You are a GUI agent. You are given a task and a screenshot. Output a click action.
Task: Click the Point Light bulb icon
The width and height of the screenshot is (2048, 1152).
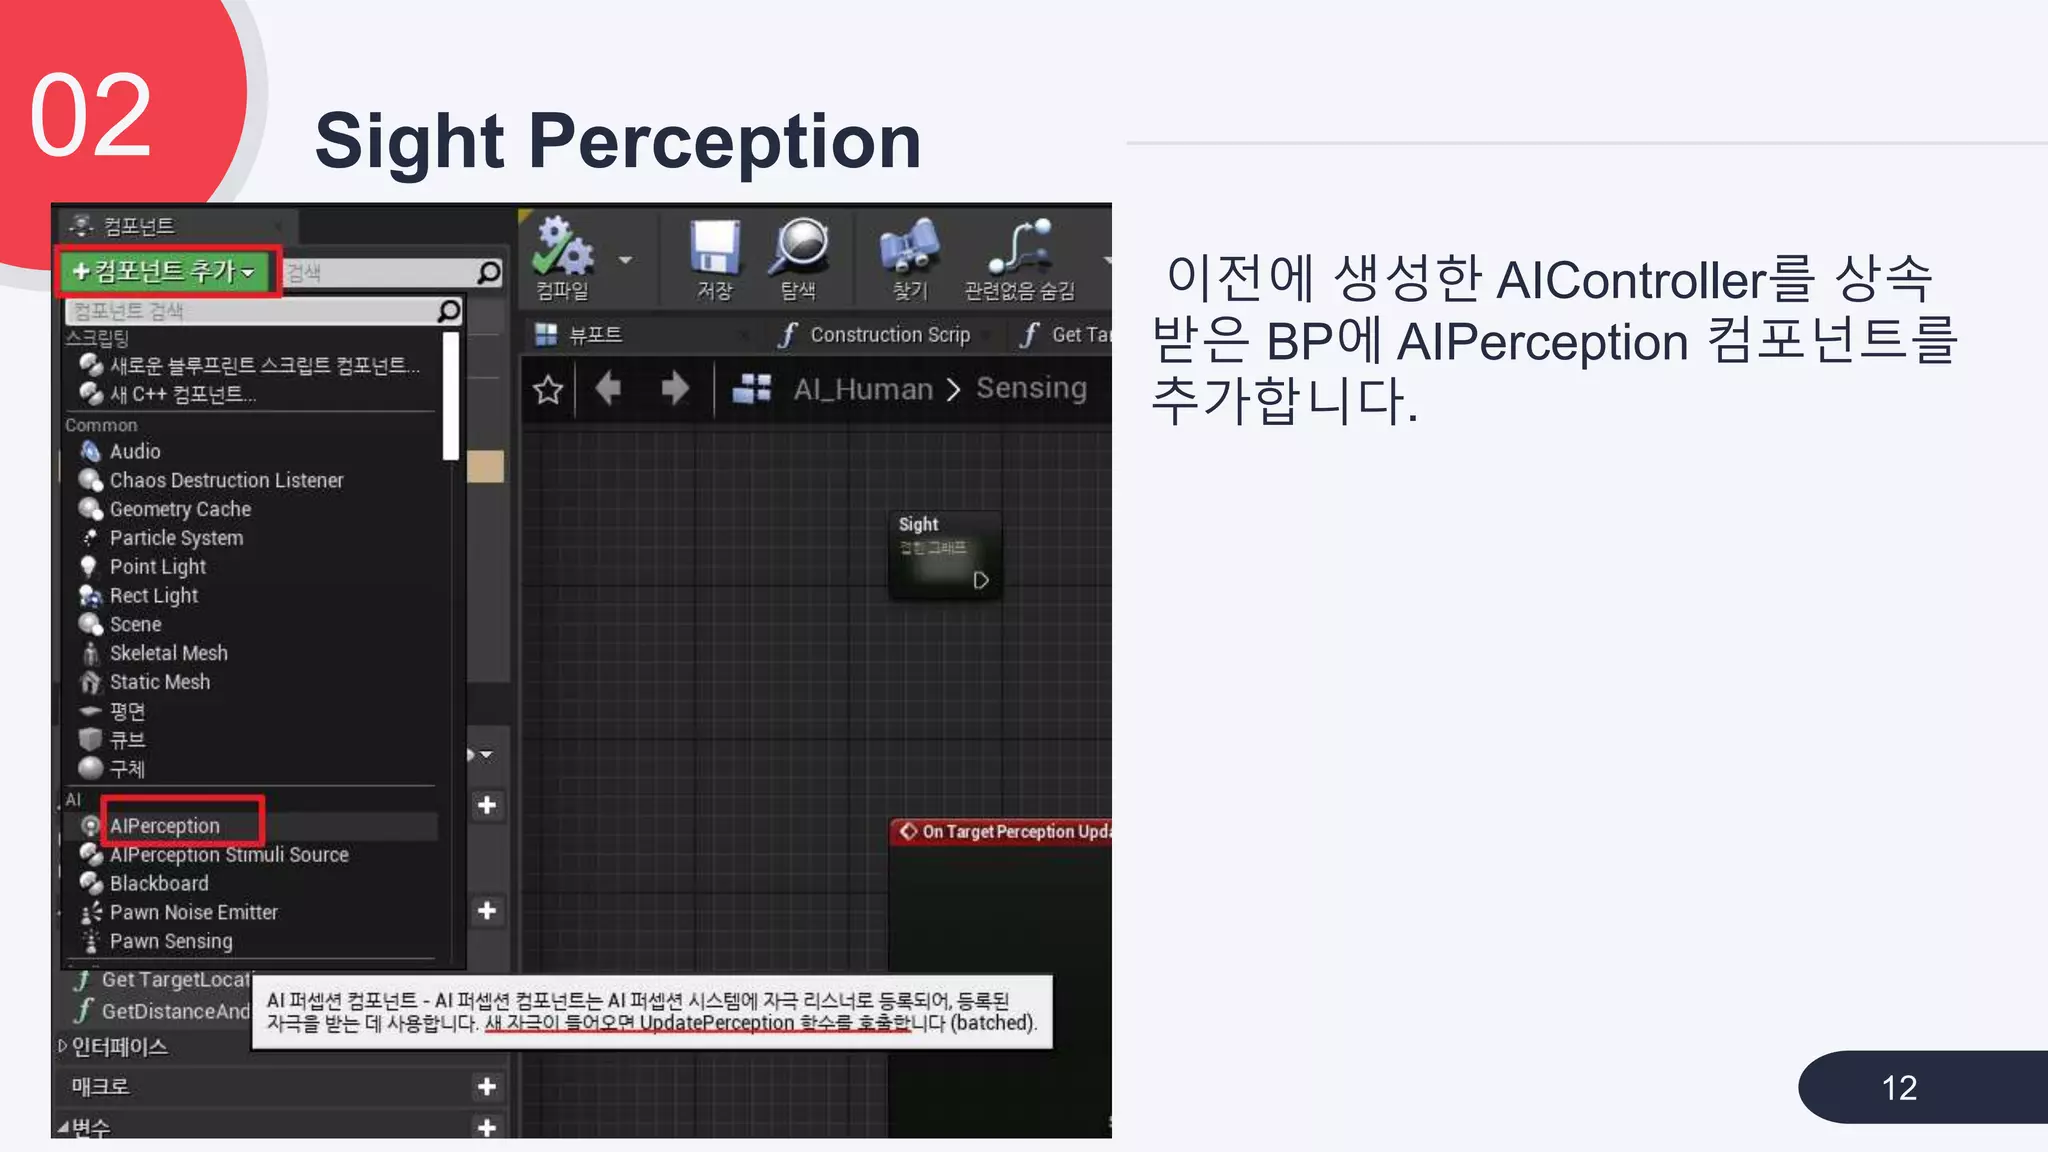click(90, 567)
